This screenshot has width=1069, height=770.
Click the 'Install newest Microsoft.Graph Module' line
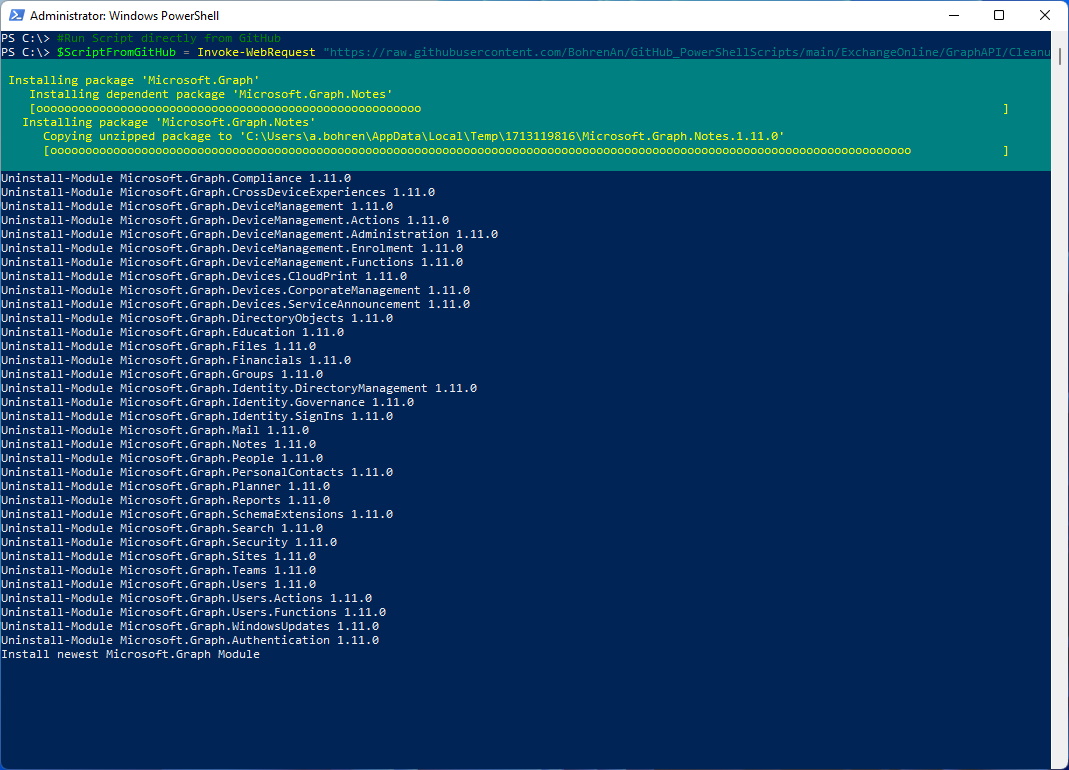click(131, 654)
